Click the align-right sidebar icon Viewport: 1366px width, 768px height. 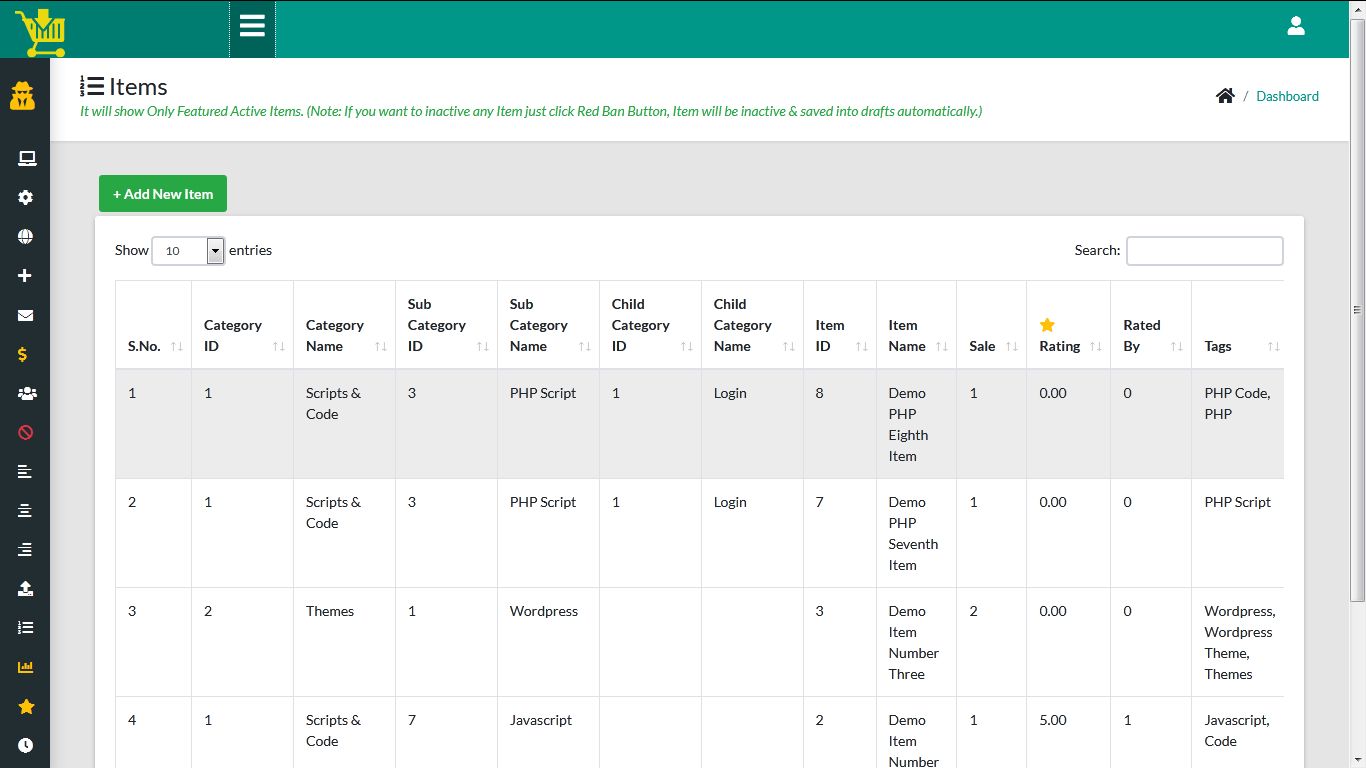point(26,550)
